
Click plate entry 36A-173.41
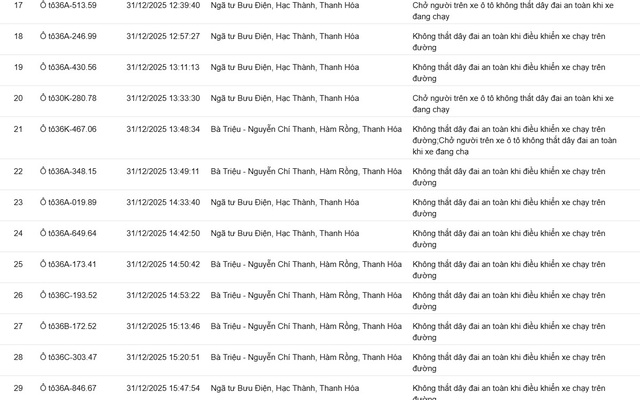pyautogui.click(x=68, y=264)
